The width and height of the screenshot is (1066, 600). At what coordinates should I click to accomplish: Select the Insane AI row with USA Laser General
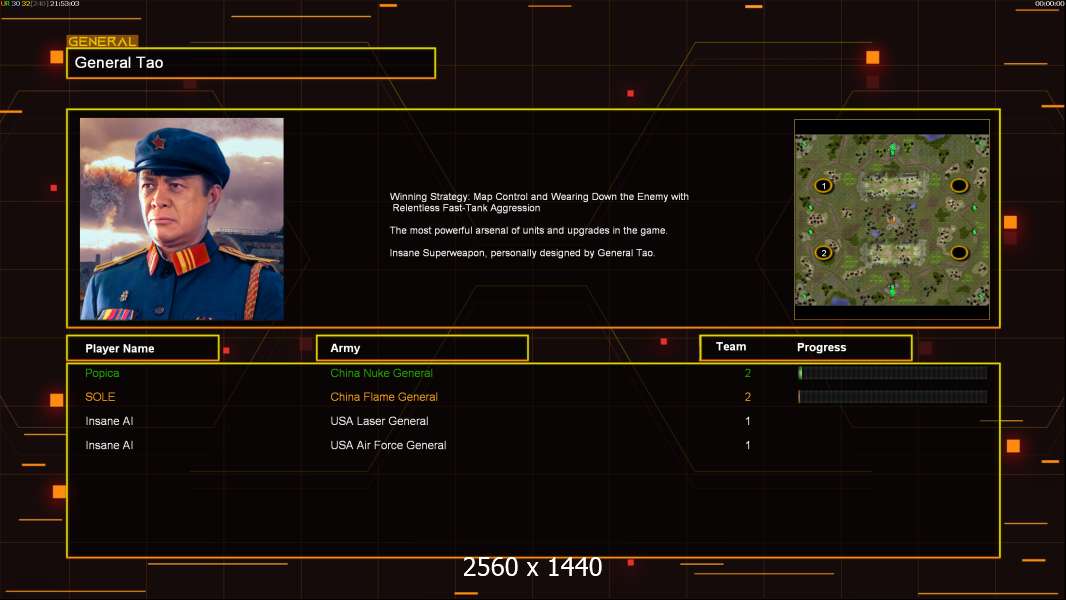pos(533,421)
